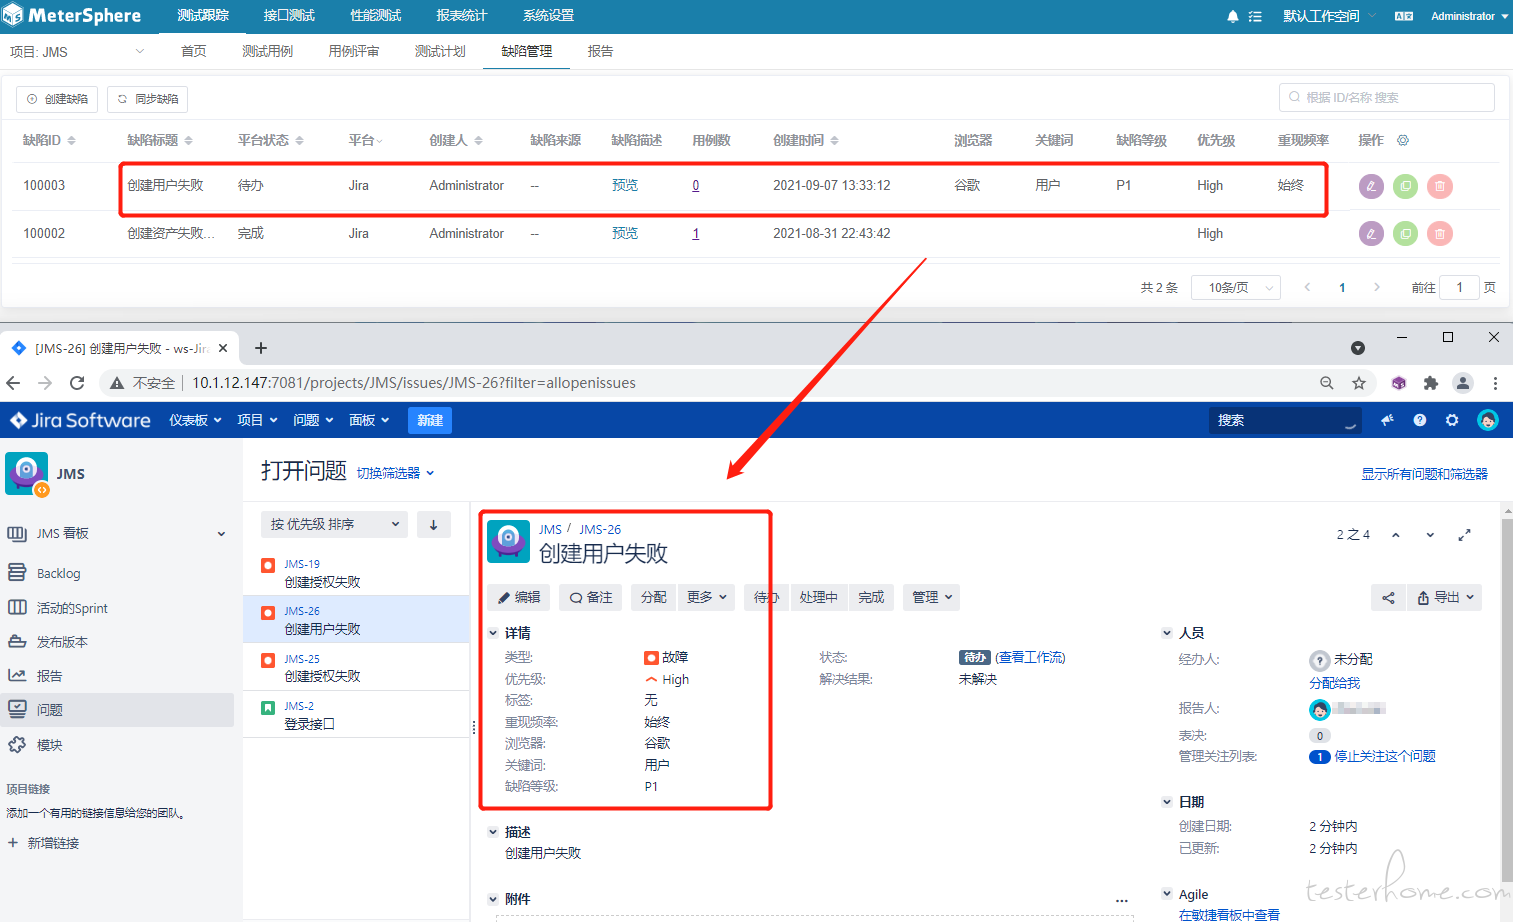Screen dimensions: 1513x922
Task: Open the 管理 dropdown button
Action: 931,597
